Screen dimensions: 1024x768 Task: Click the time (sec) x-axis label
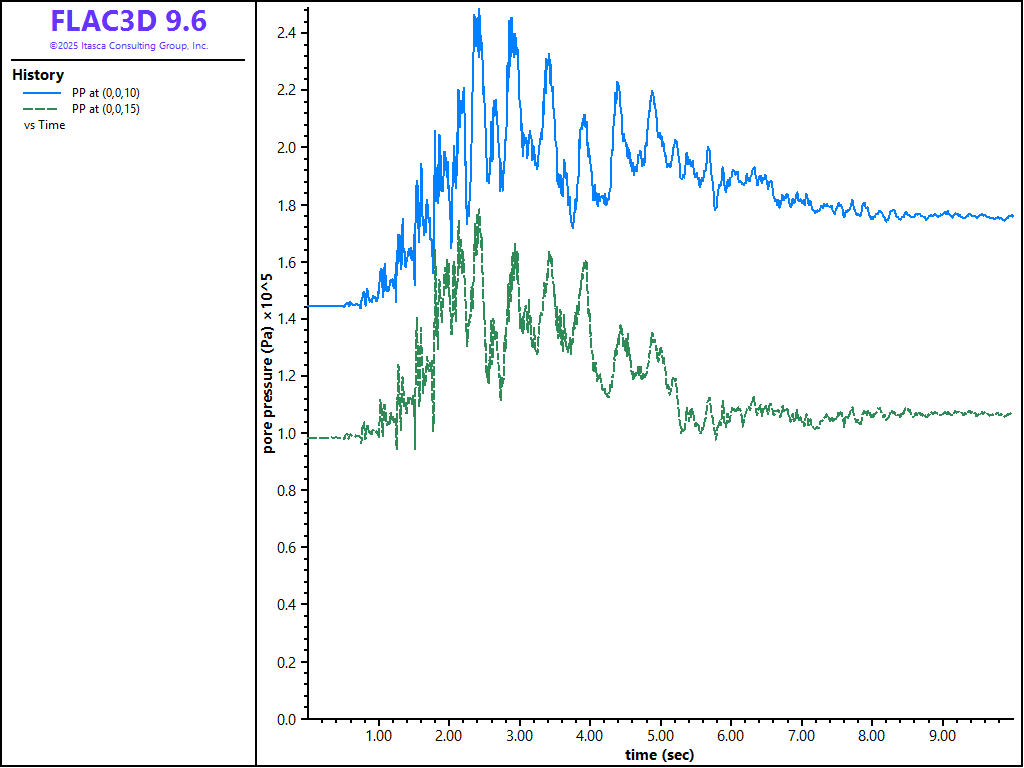point(659,755)
